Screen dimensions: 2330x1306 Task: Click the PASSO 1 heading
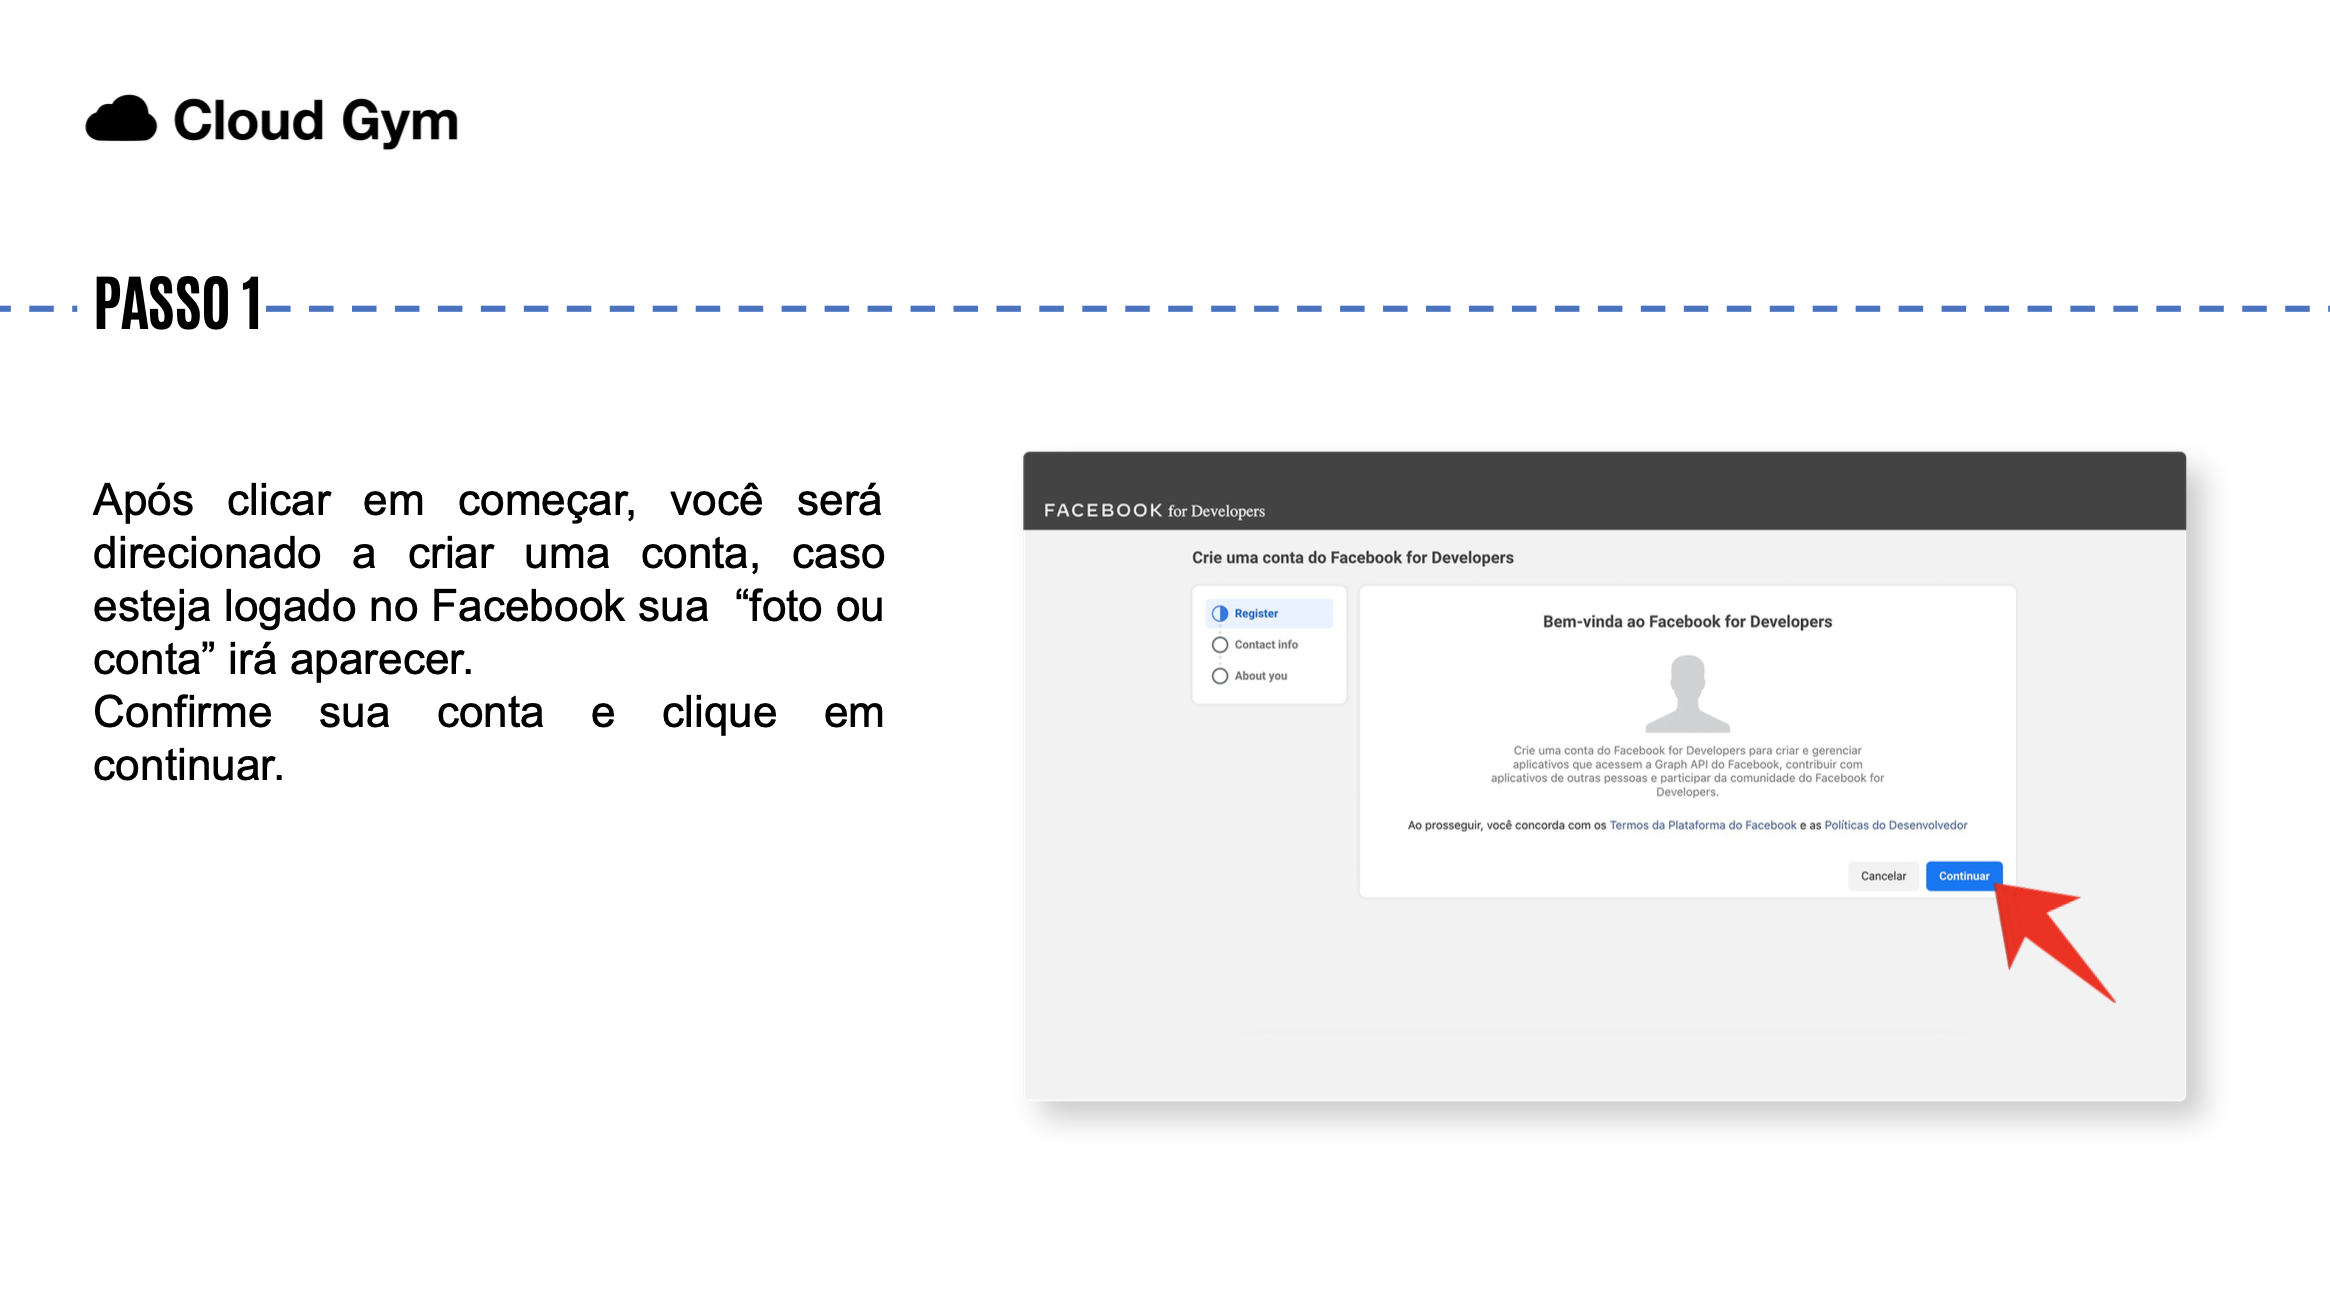[x=178, y=305]
